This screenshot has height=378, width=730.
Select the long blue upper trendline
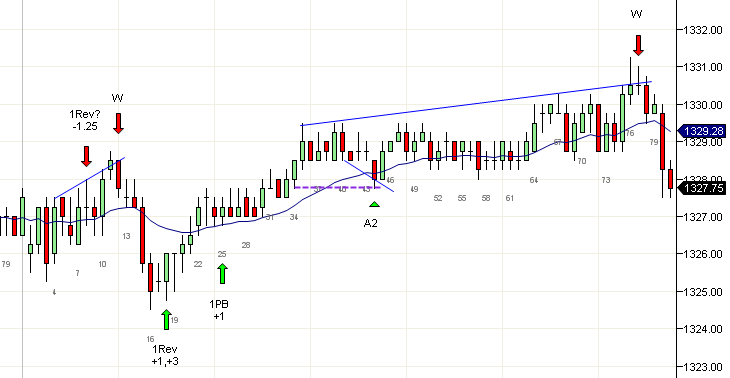coord(476,103)
